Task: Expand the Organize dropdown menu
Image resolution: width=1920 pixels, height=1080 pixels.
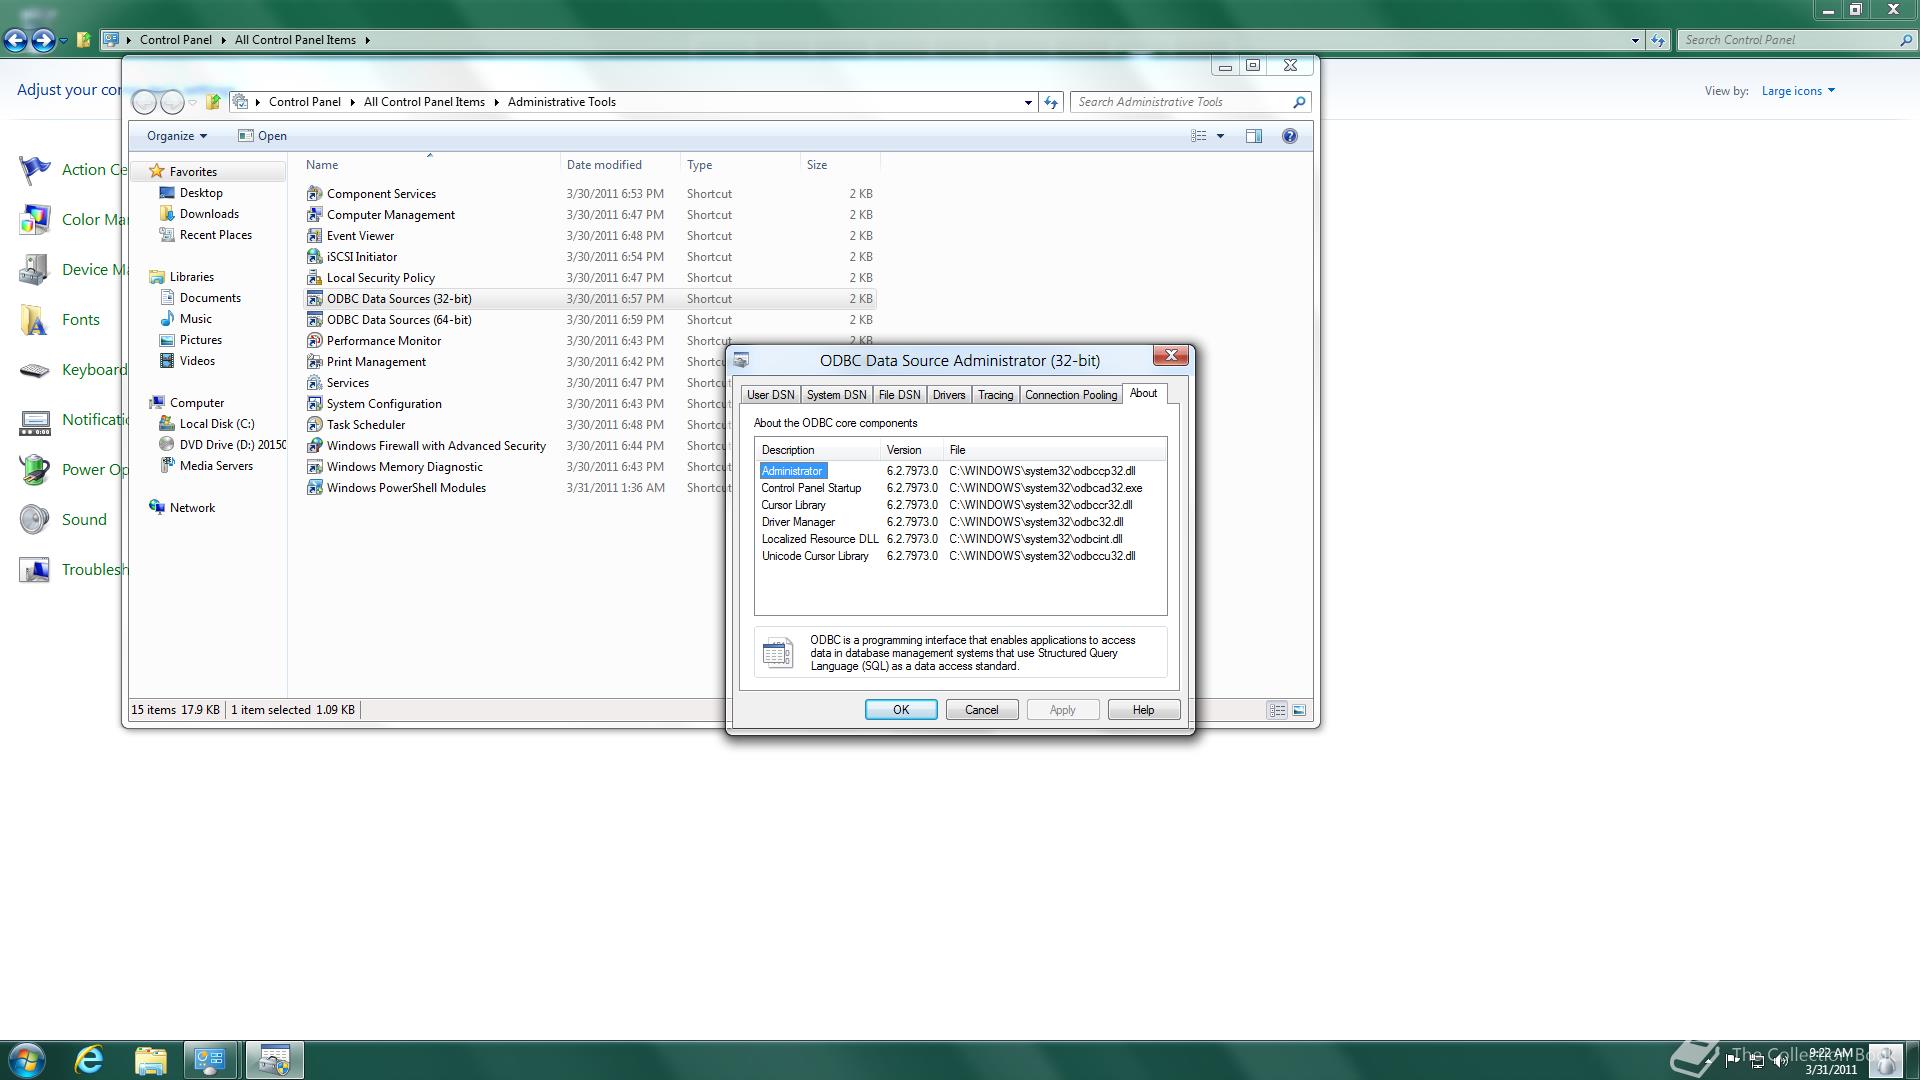Action: click(177, 136)
